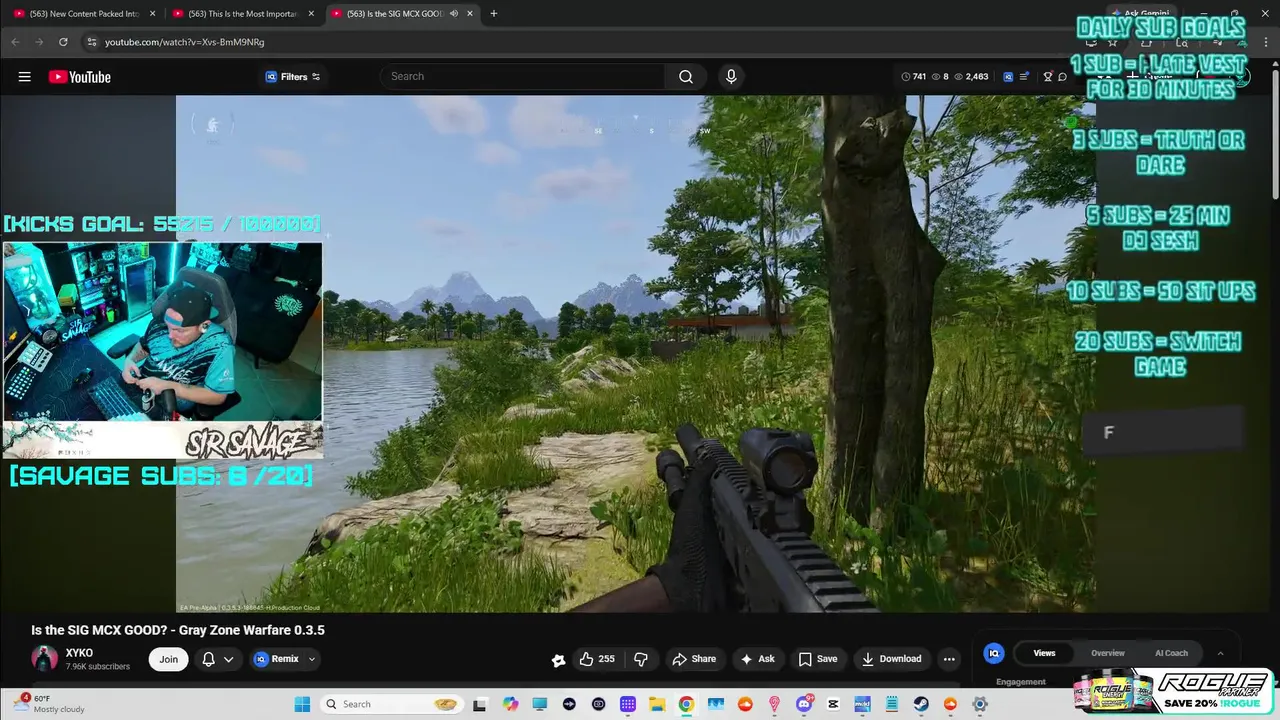
Task: Open the XYKO channel name link
Action: 79,653
